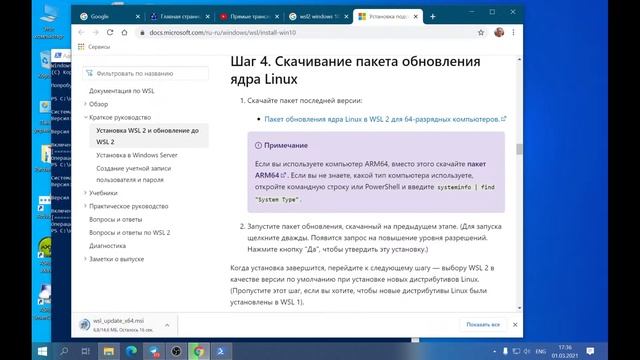Open File Explorer from taskbar
Viewport: 640px width, 360px height.
(109, 351)
